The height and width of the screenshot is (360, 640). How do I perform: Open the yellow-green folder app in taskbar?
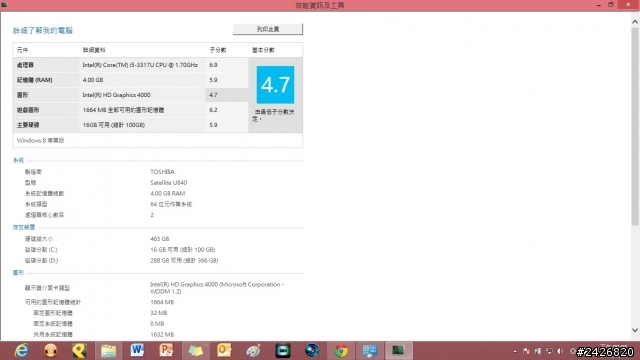click(x=195, y=351)
